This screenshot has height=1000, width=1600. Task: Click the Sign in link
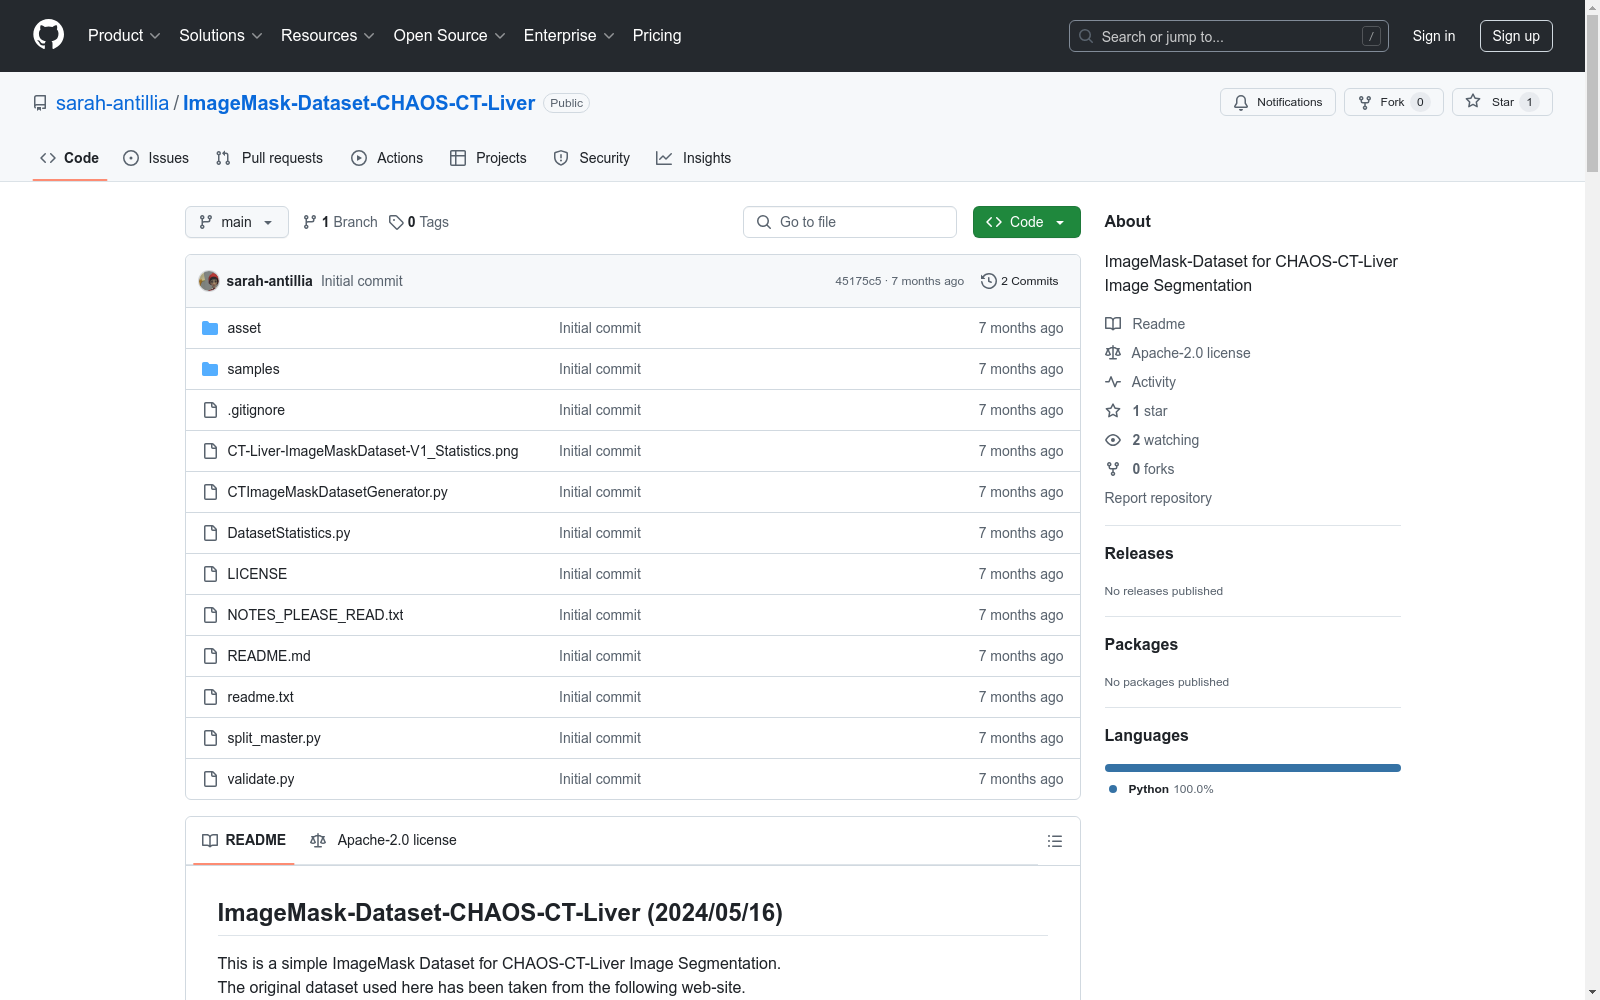click(x=1434, y=36)
